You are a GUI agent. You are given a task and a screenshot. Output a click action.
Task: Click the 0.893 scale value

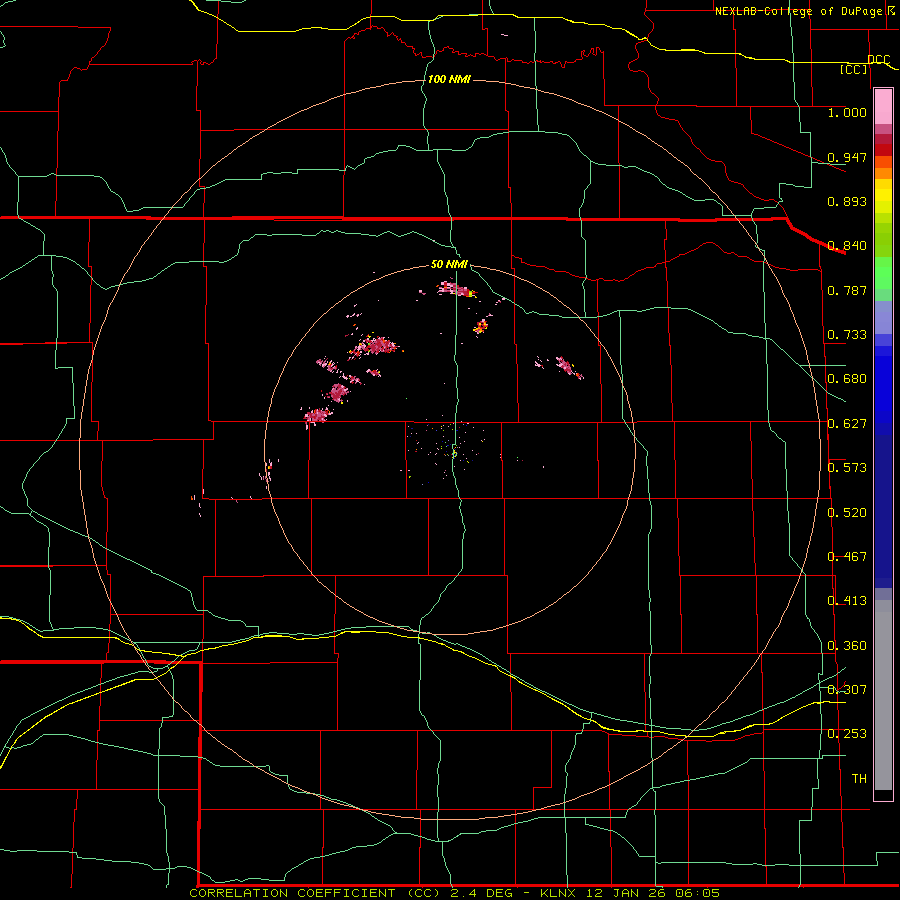[x=847, y=201]
